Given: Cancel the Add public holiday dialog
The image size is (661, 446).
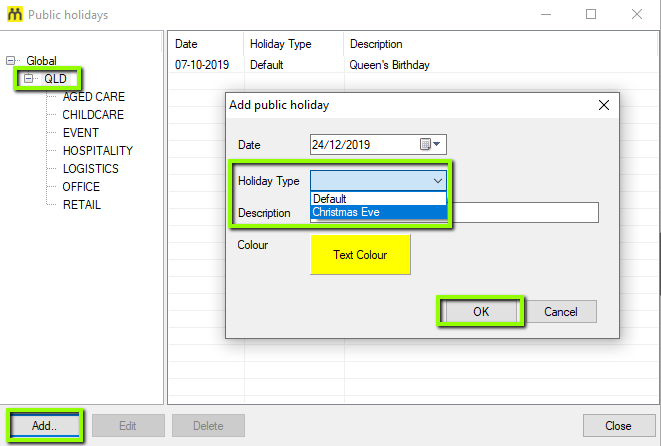Looking at the screenshot, I should (x=561, y=312).
